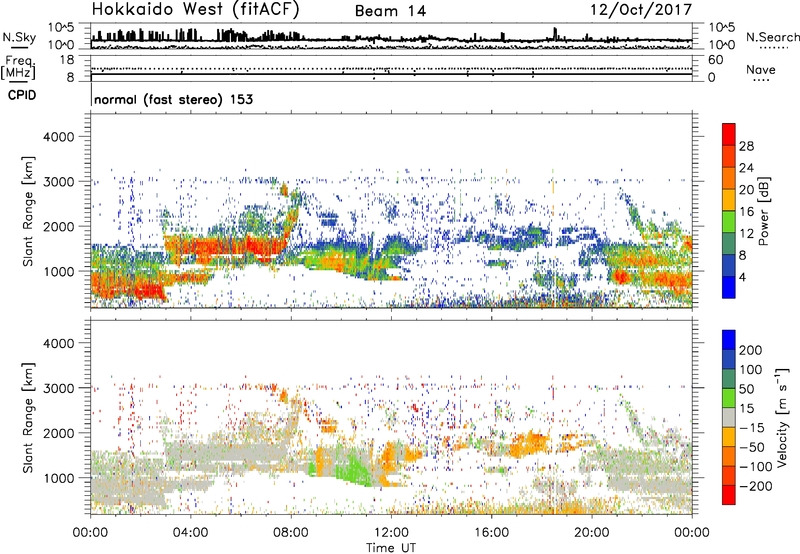
Task: Click the '12:00' time tick label
Action: 391,533
